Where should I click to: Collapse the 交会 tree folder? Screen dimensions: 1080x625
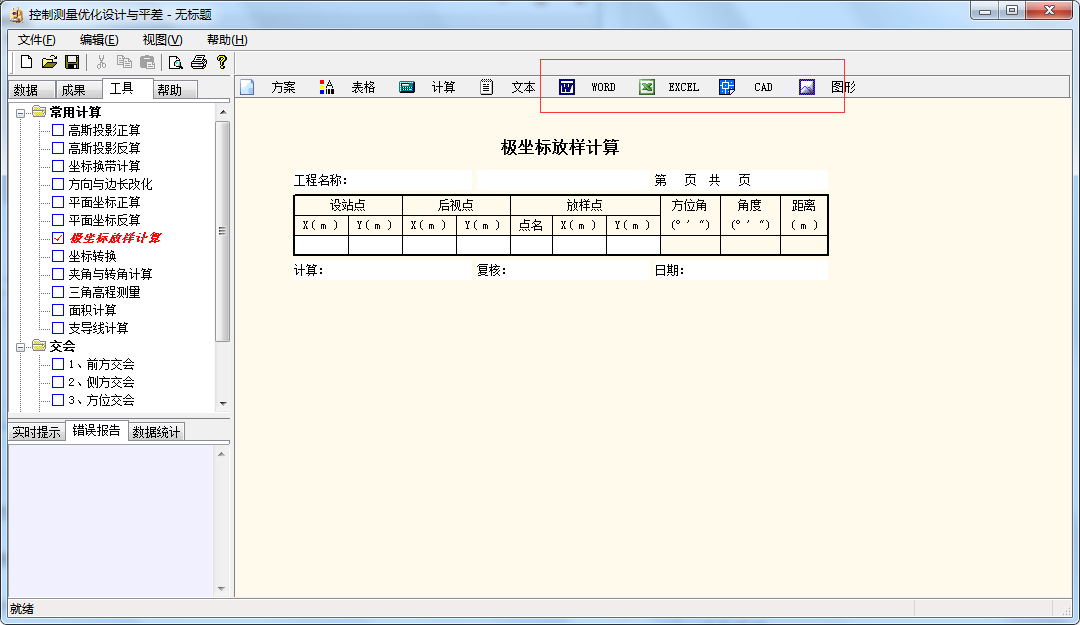point(20,346)
